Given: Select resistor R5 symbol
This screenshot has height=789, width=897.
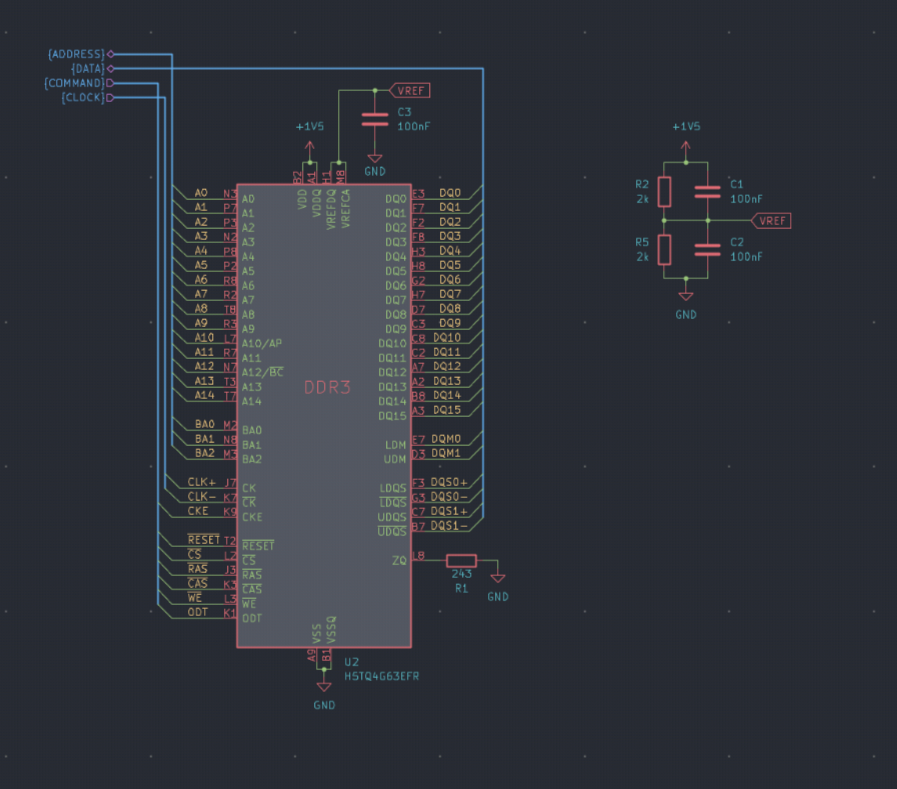Looking at the screenshot, I should click(664, 249).
